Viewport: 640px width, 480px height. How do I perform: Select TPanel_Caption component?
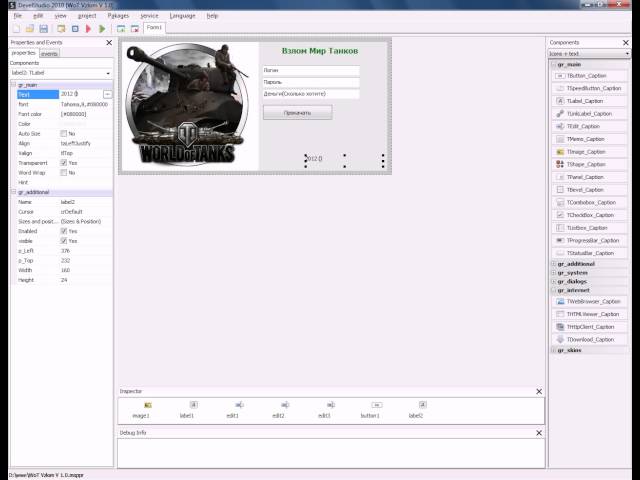589,177
